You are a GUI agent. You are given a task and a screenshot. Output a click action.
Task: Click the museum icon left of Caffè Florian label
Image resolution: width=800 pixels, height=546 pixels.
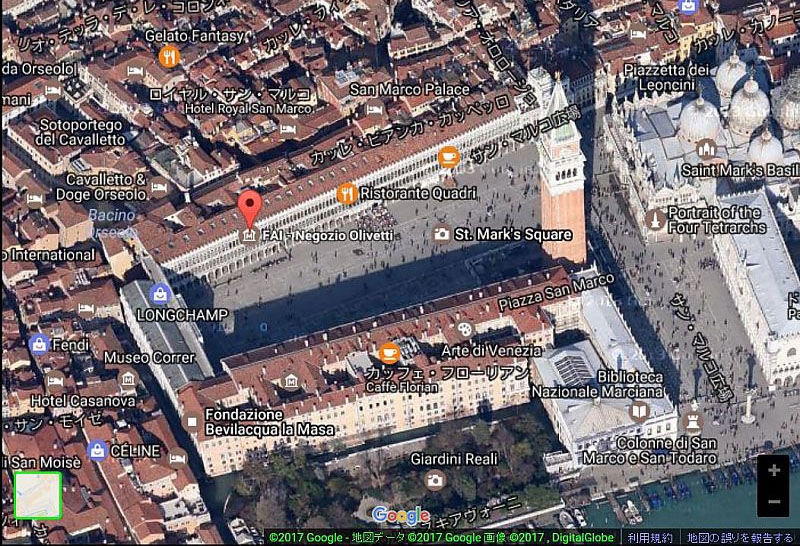coord(291,380)
